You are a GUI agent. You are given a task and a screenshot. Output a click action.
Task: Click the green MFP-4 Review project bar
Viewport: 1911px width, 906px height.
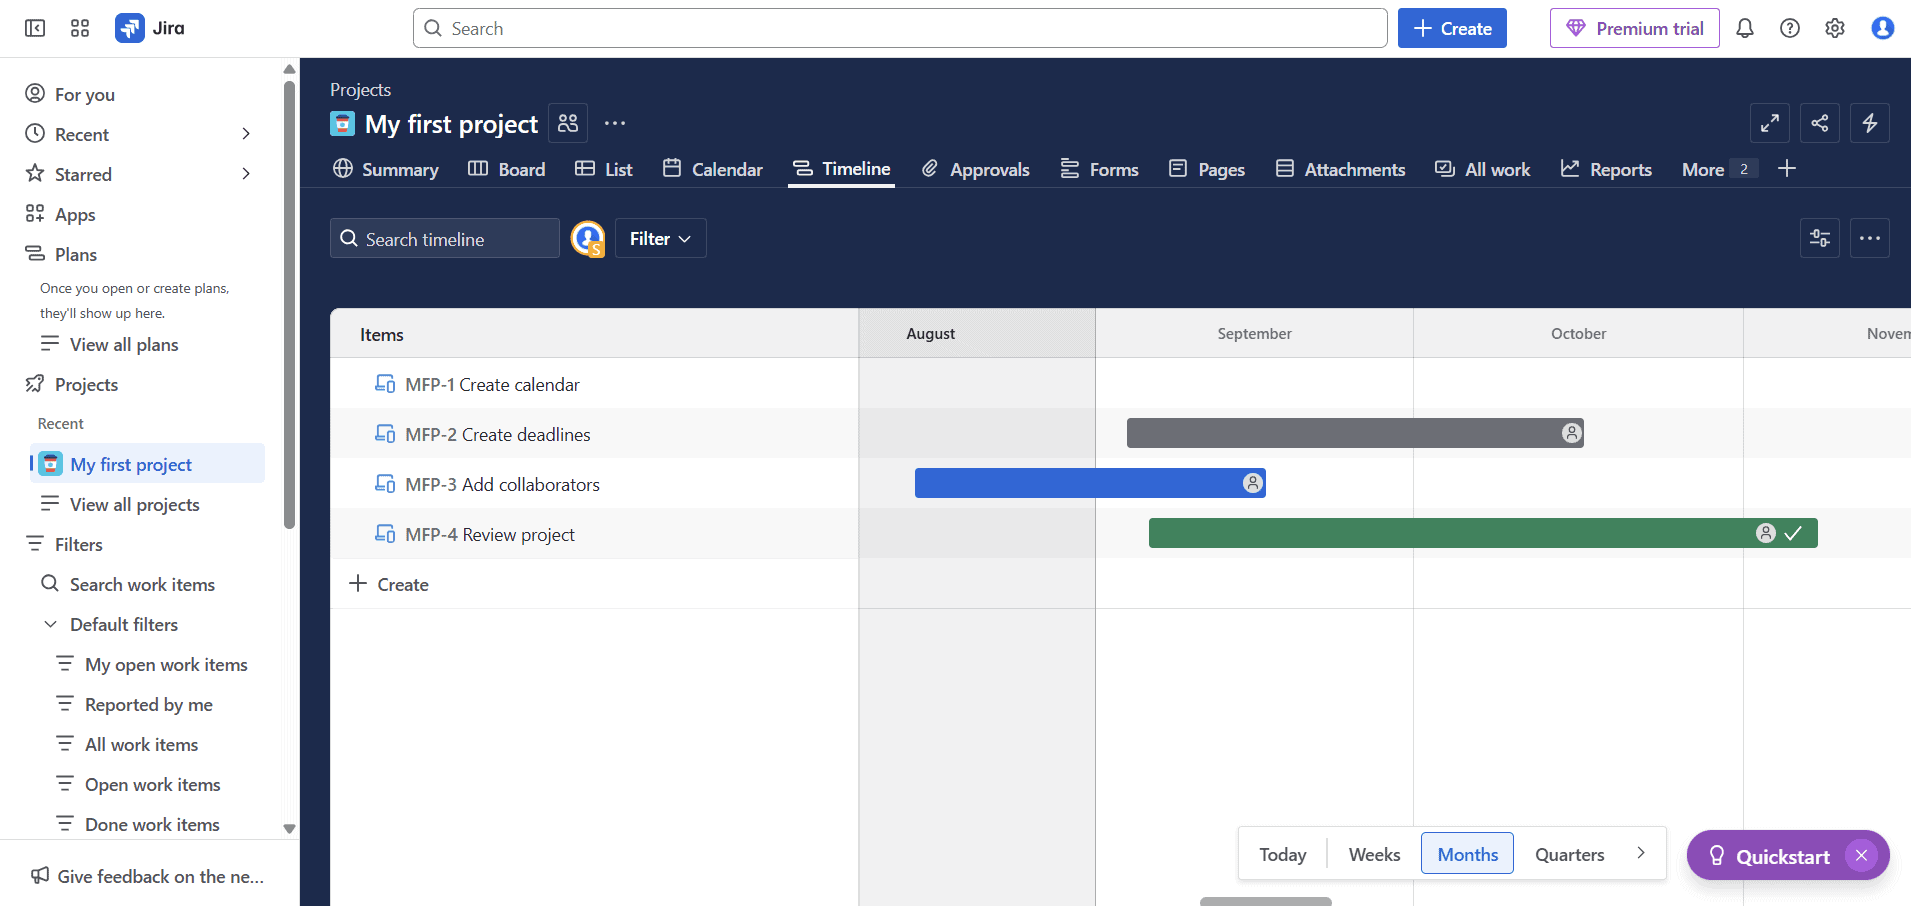(x=1450, y=533)
